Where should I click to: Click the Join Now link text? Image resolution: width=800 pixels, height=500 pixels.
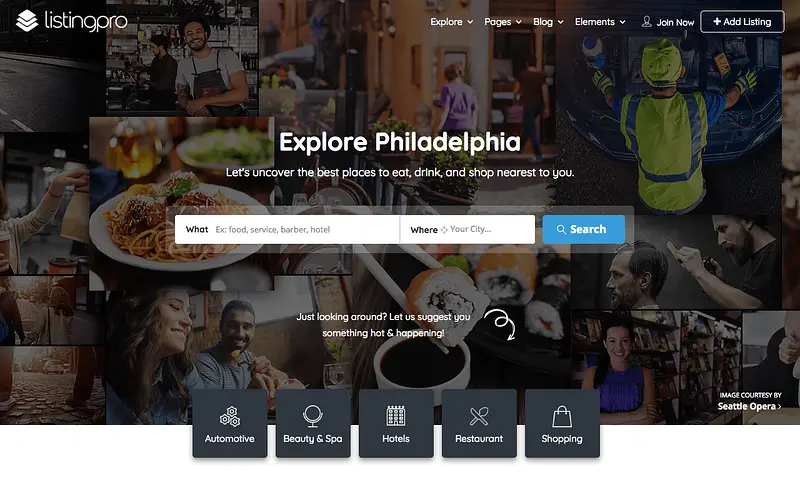[x=675, y=22]
